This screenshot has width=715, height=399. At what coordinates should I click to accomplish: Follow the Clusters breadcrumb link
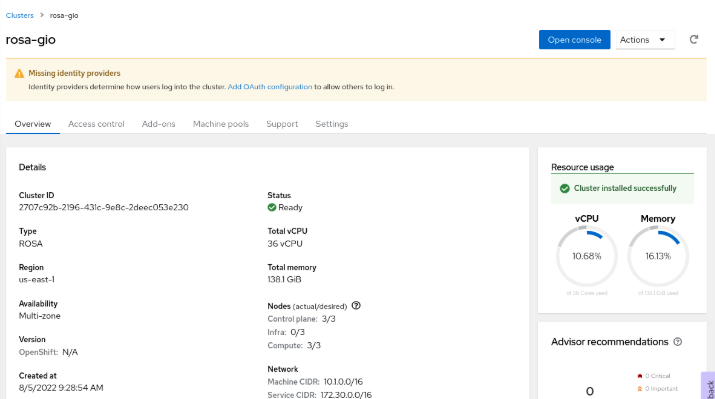point(20,15)
